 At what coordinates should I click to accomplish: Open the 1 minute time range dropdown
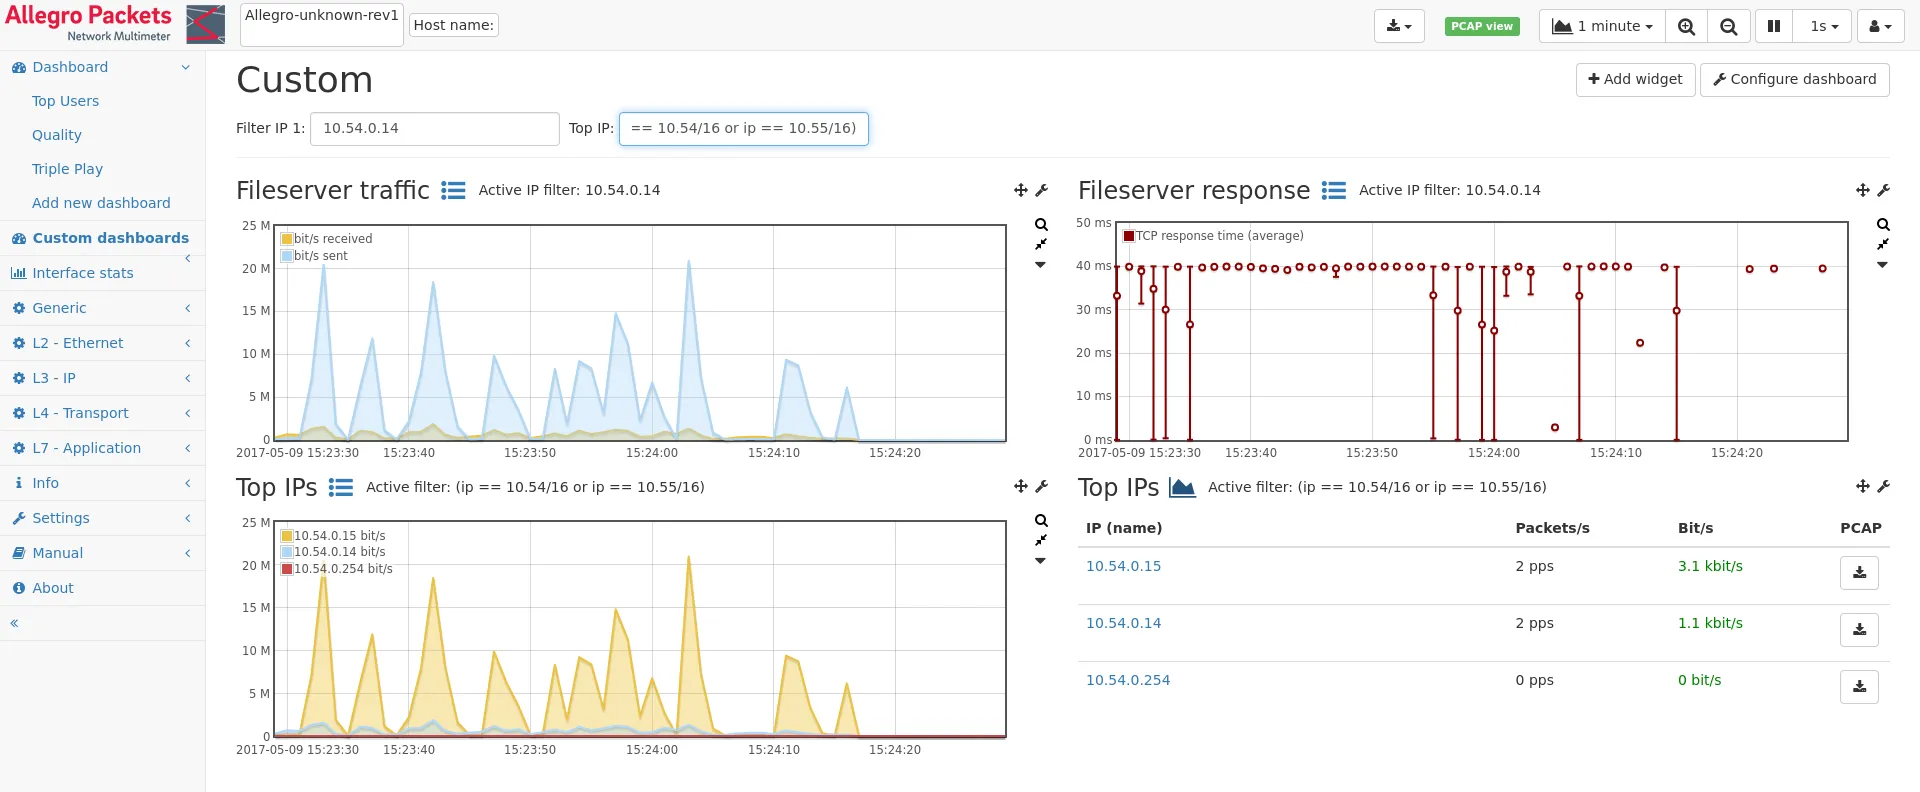click(x=1602, y=27)
